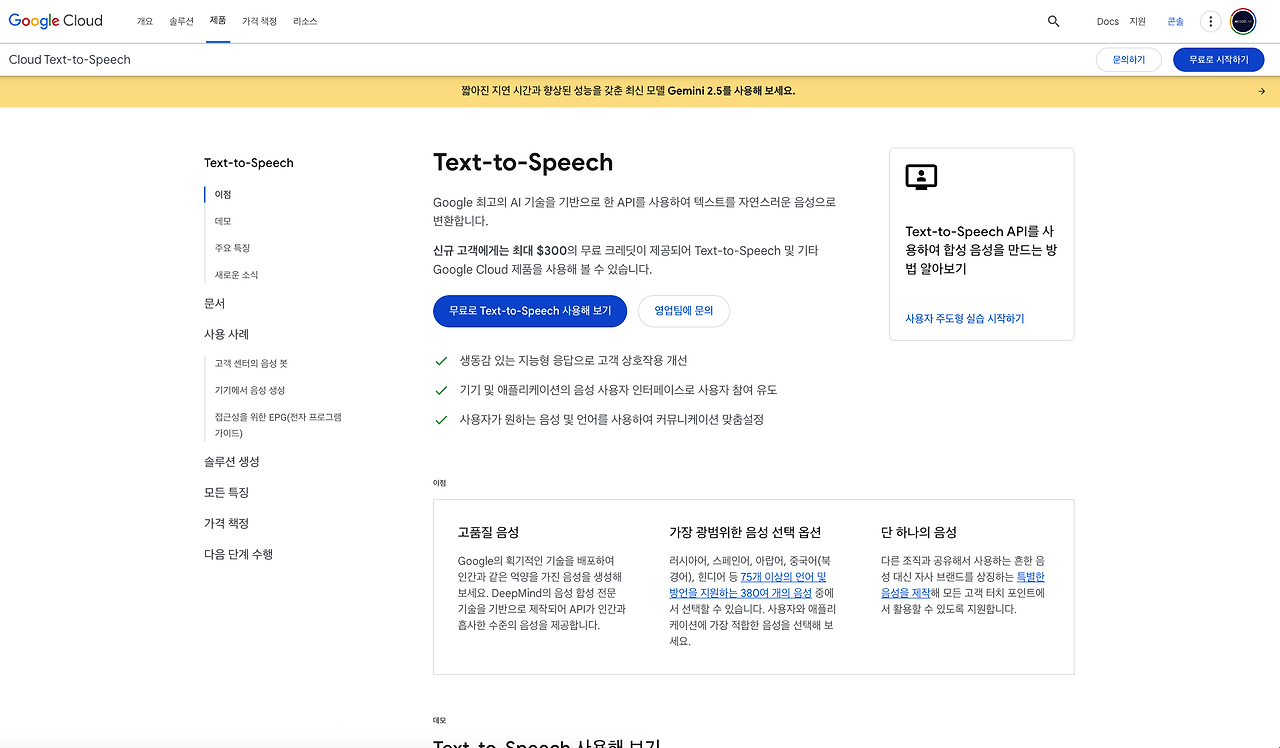Open the 특별한 음성을 제작 link

[x=963, y=585]
